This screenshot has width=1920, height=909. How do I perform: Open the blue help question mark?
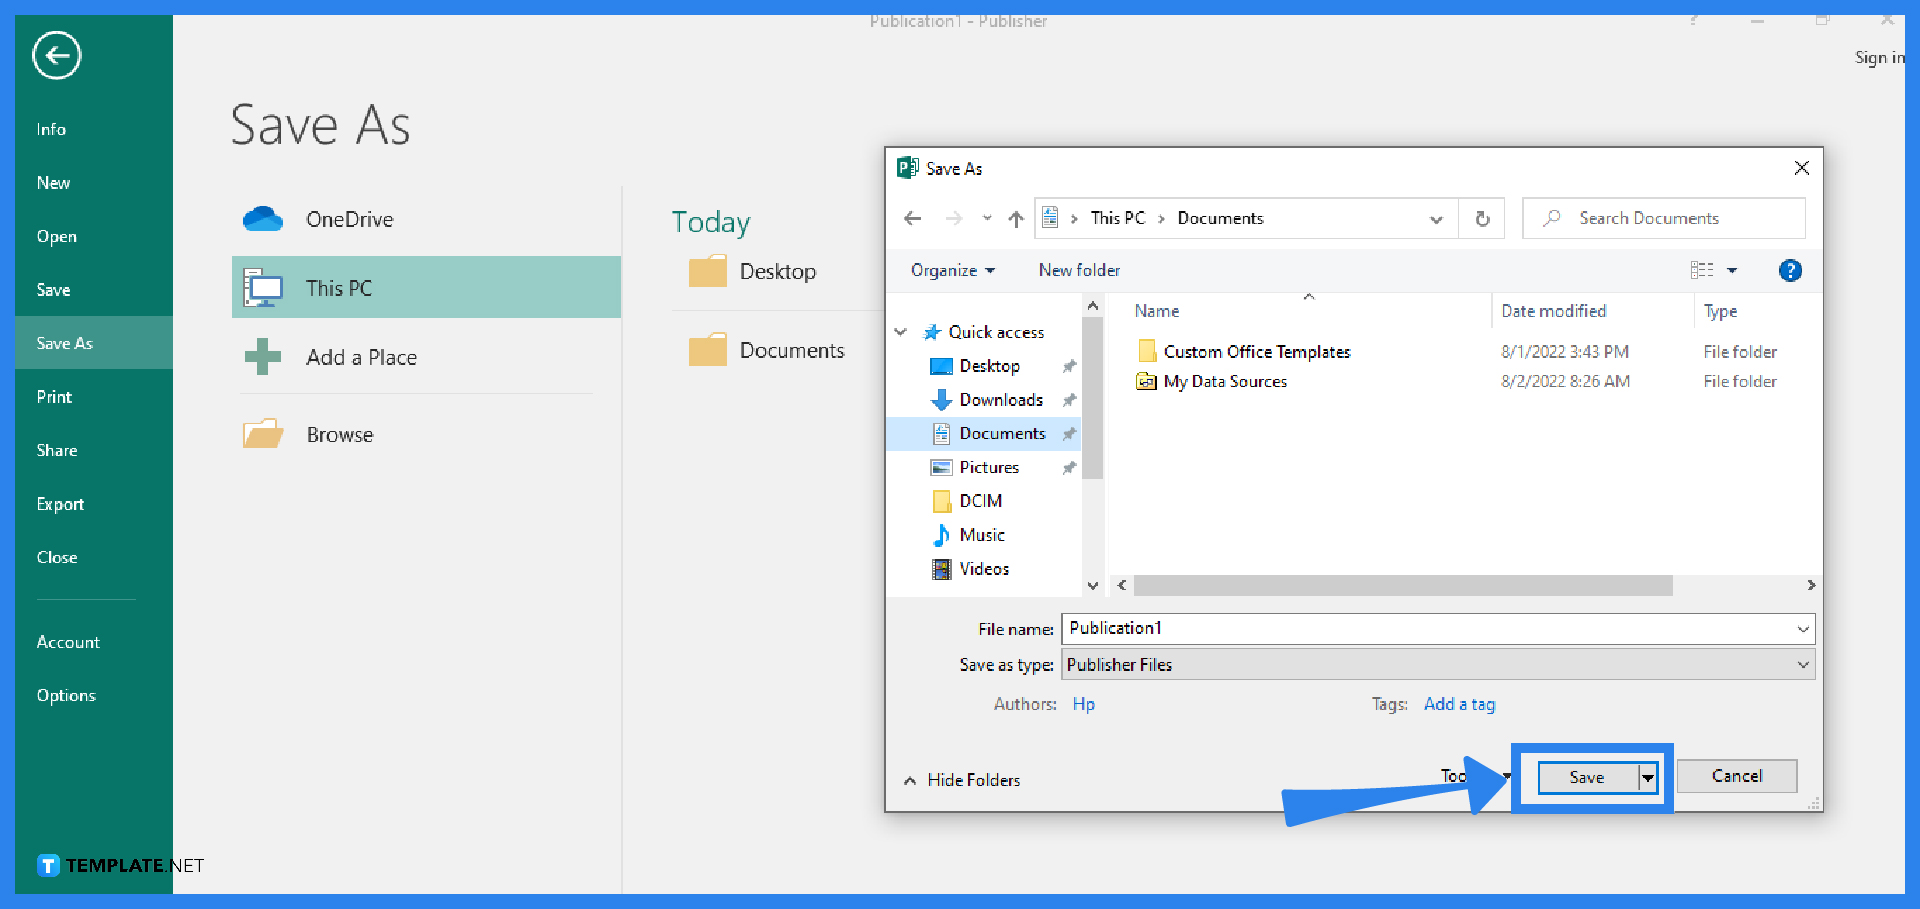coord(1790,270)
